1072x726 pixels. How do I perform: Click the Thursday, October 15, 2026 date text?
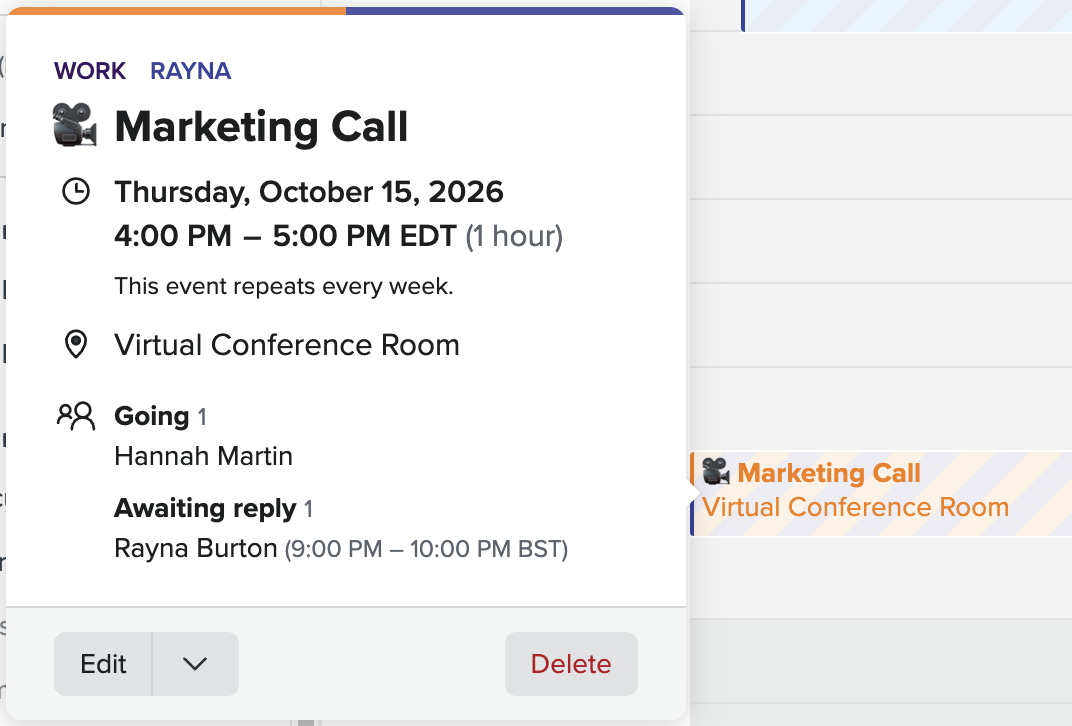[309, 191]
